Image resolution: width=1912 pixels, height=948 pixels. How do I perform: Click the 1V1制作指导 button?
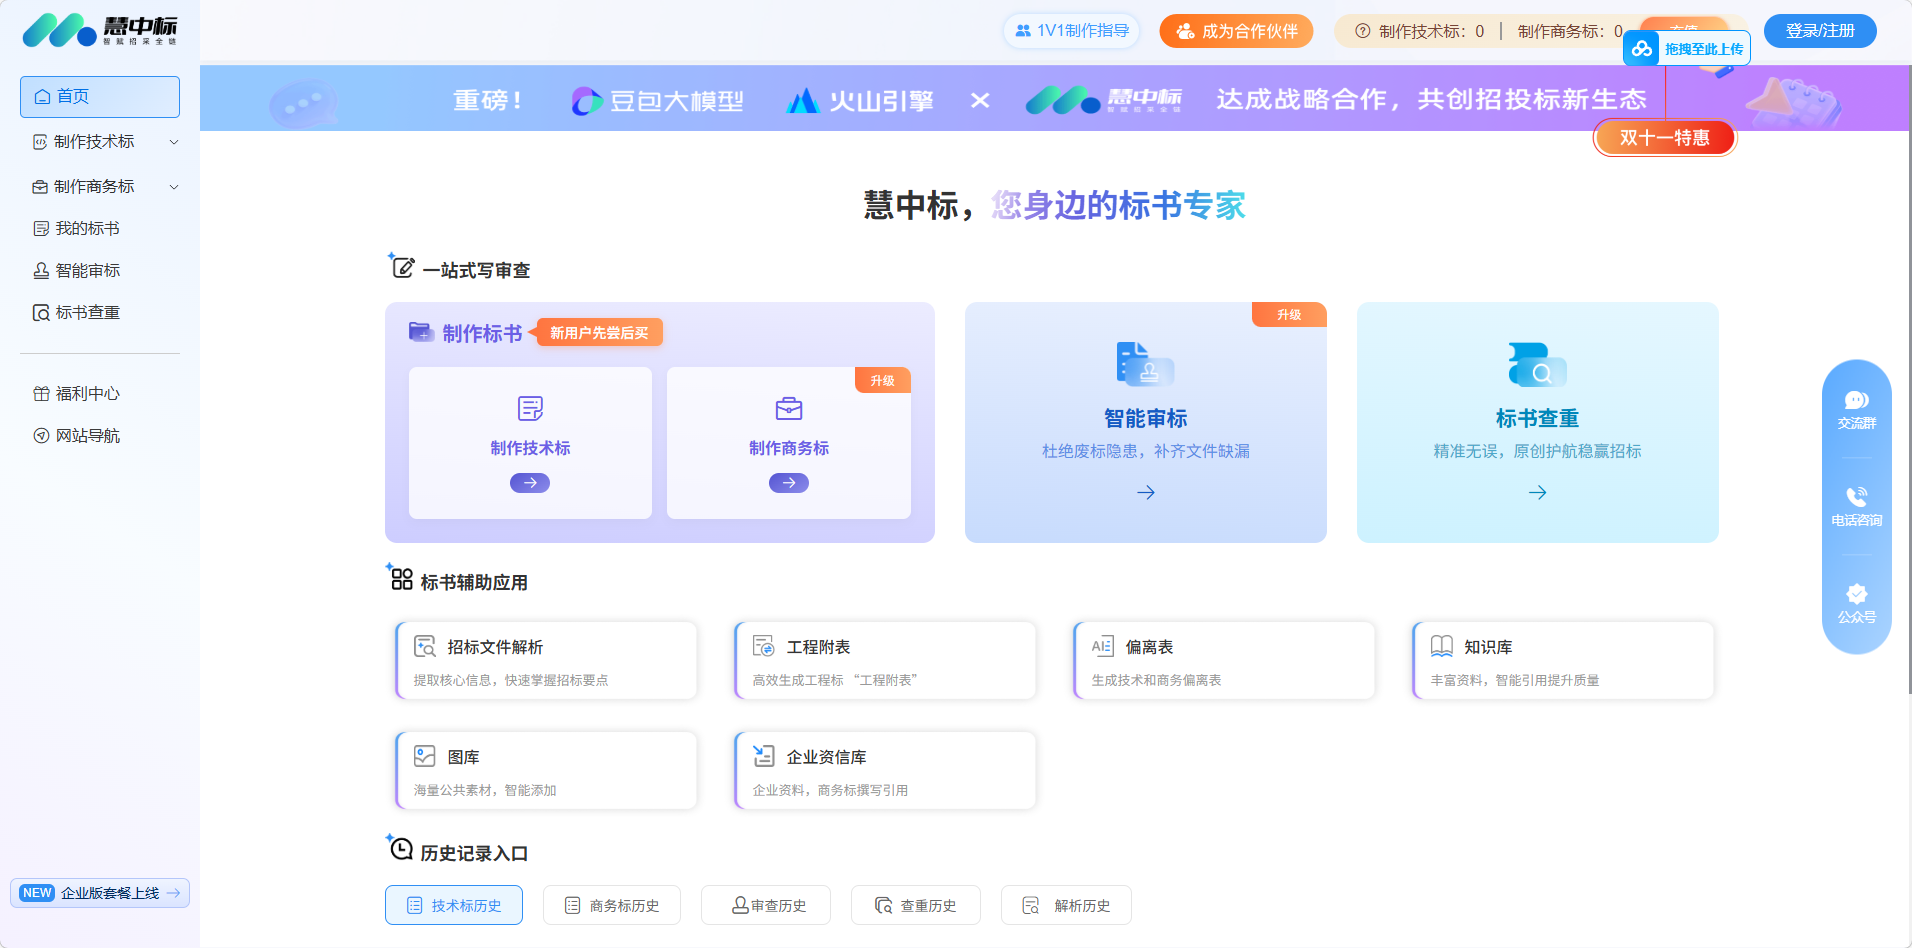[x=1072, y=31]
